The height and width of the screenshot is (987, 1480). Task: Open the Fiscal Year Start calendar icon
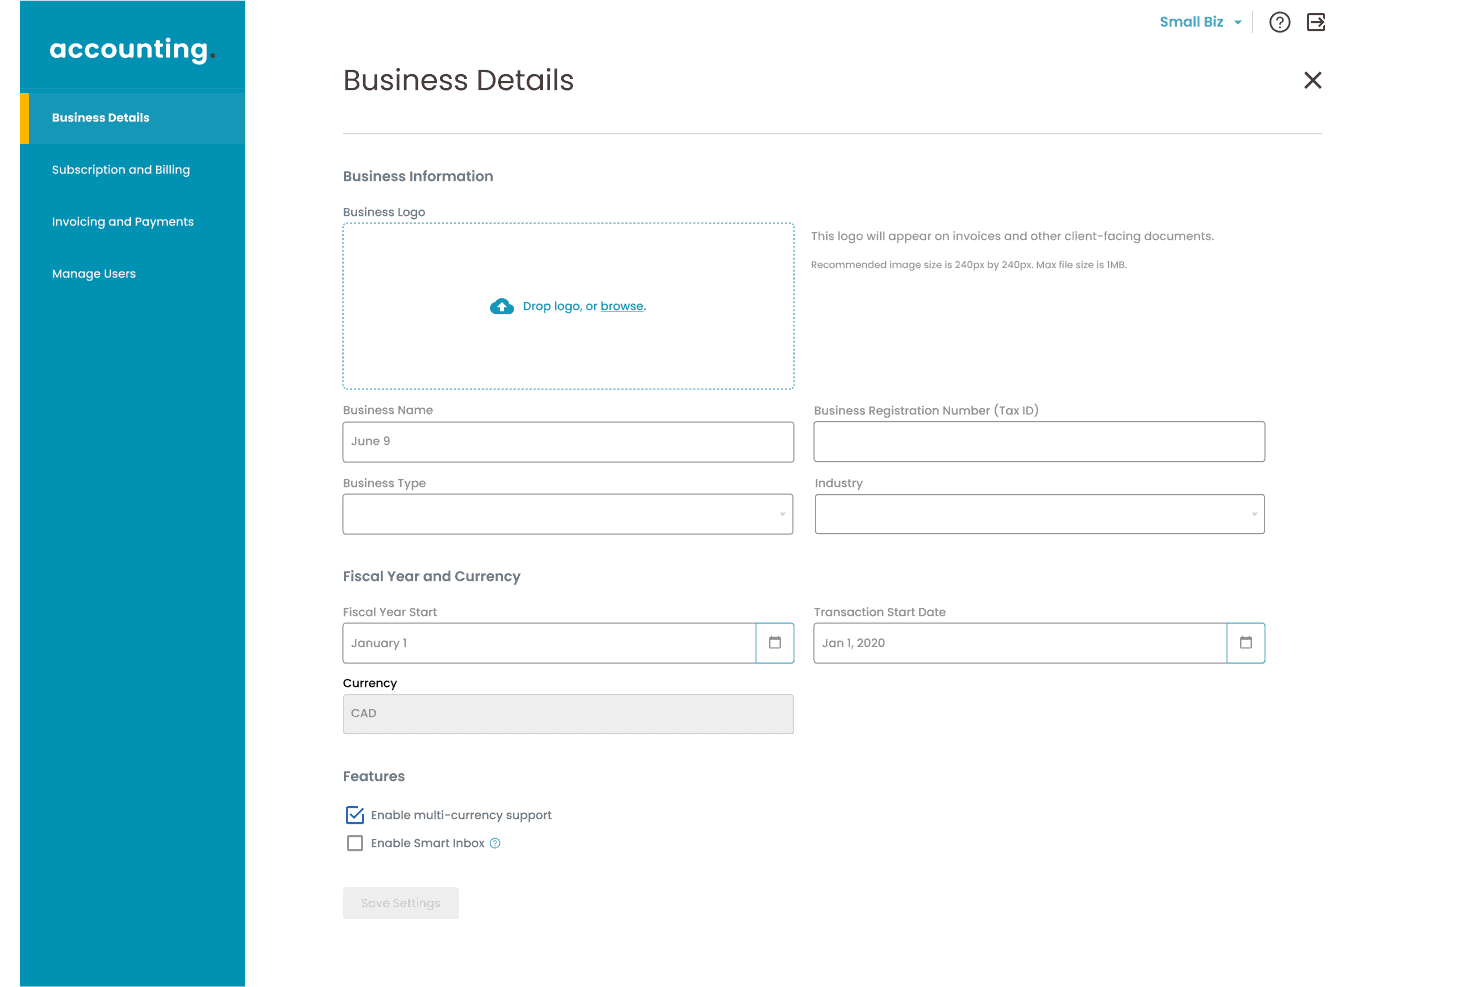[x=775, y=643]
